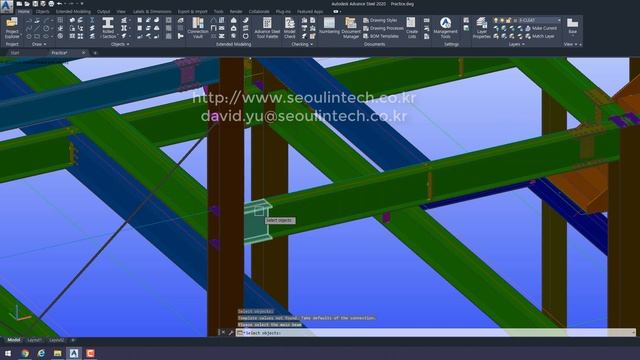The image size is (640, 360).
Task: Switch to the Objects ribbon tab
Action: pyautogui.click(x=42, y=11)
